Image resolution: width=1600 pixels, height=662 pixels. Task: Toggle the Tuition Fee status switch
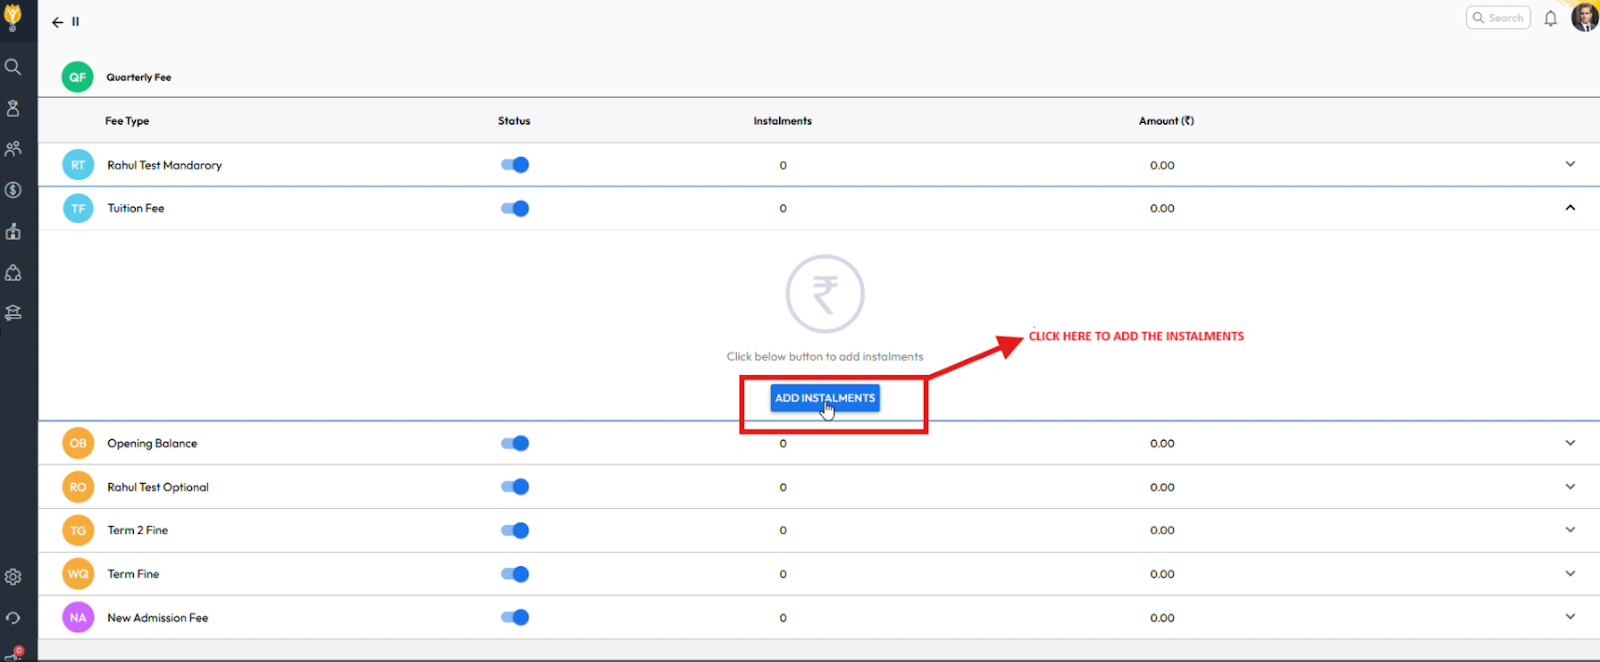pyautogui.click(x=515, y=209)
